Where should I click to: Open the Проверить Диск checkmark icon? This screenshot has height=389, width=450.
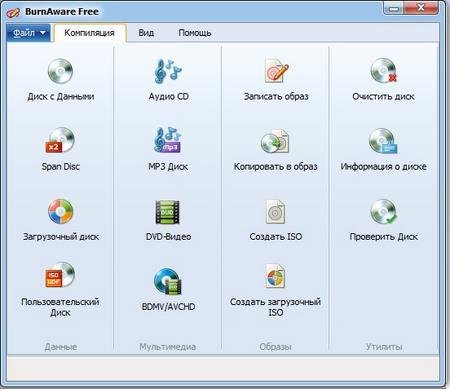coord(384,212)
